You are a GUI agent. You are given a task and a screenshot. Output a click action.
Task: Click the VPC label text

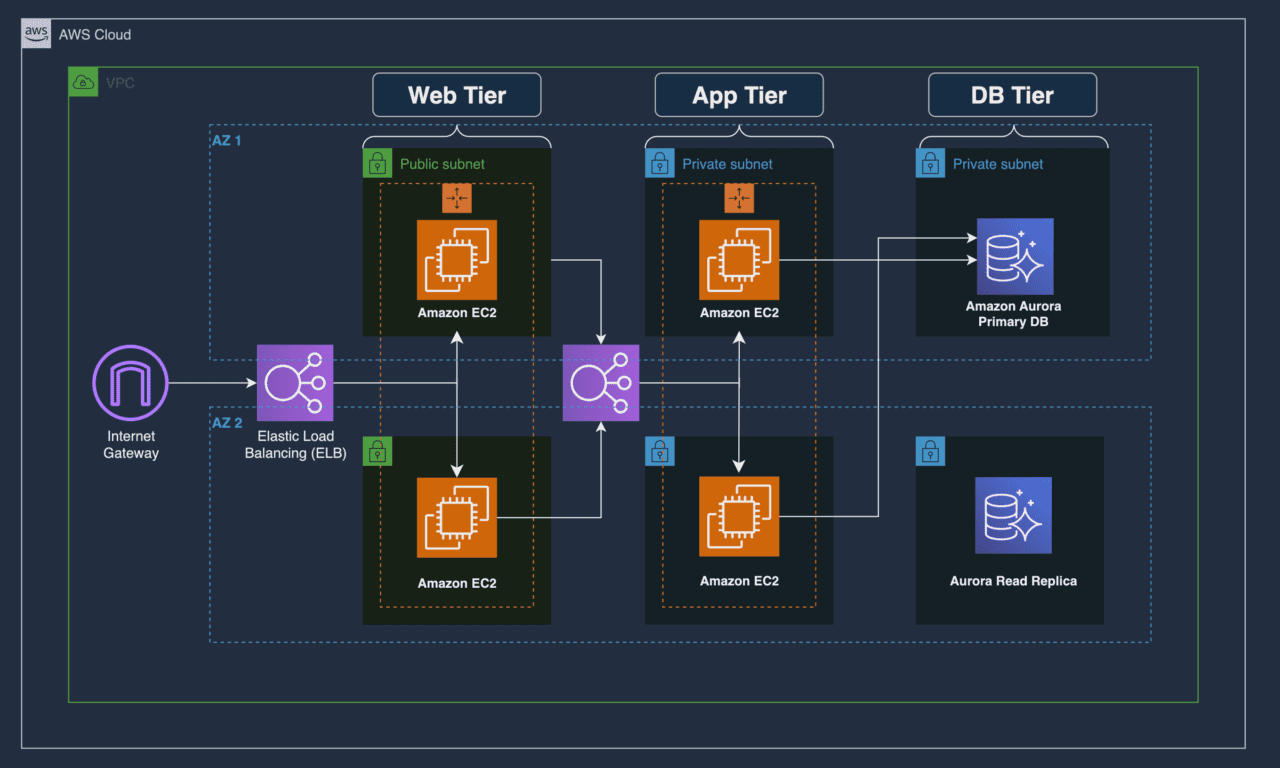pos(120,83)
